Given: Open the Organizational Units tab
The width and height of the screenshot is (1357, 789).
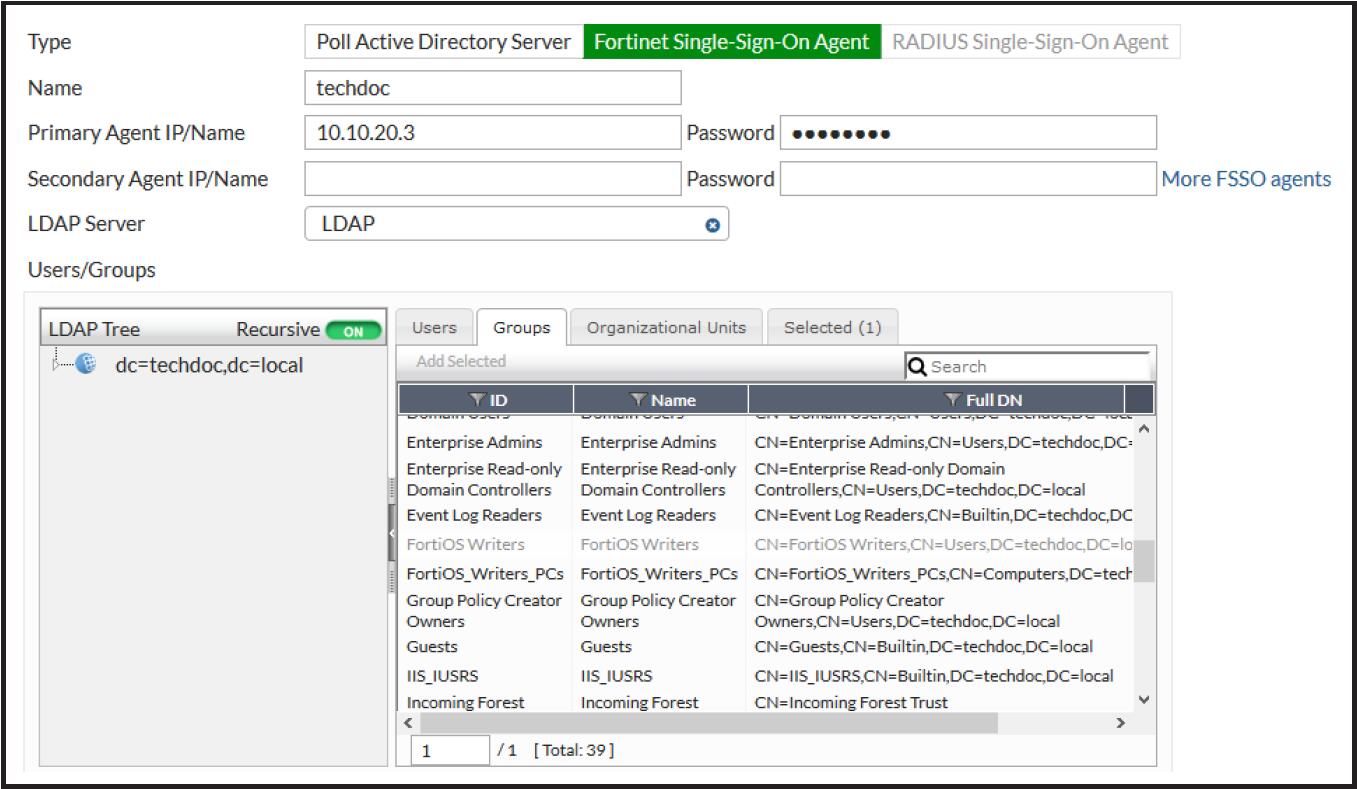Looking at the screenshot, I should pos(666,328).
